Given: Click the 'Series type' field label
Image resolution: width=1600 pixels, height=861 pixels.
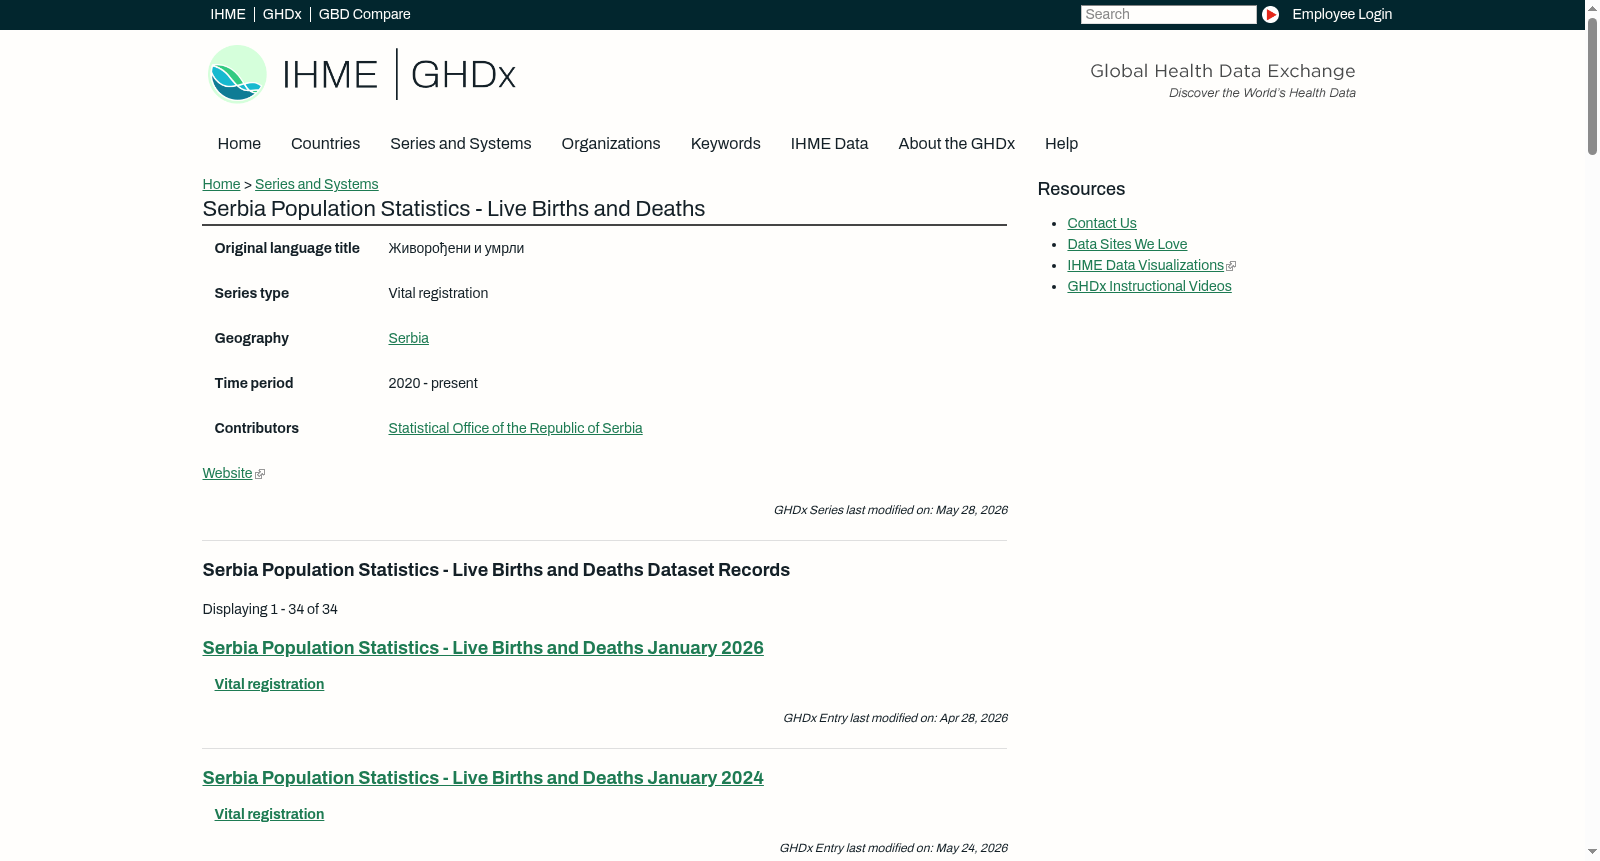Looking at the screenshot, I should [x=252, y=293].
